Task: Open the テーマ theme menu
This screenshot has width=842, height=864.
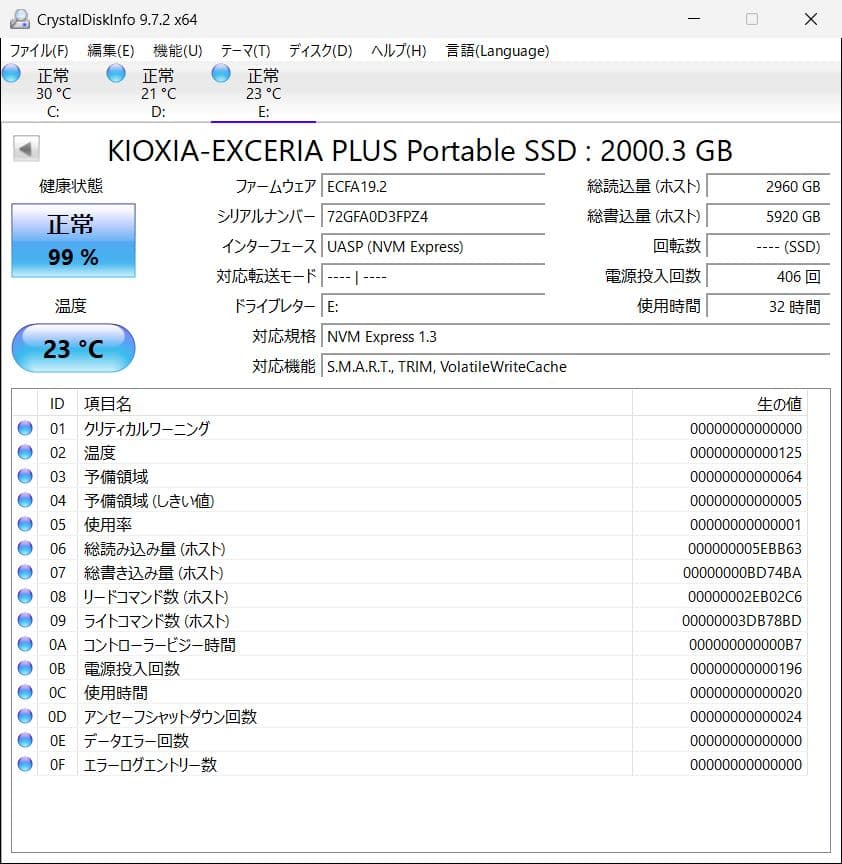Action: pyautogui.click(x=247, y=50)
